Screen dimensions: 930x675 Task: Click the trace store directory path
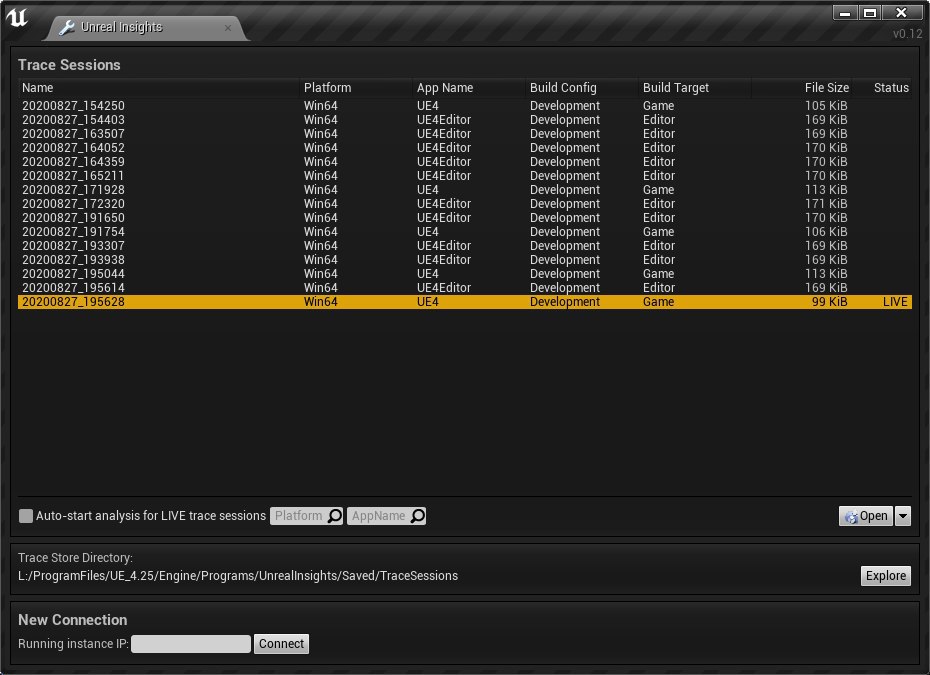coord(238,576)
